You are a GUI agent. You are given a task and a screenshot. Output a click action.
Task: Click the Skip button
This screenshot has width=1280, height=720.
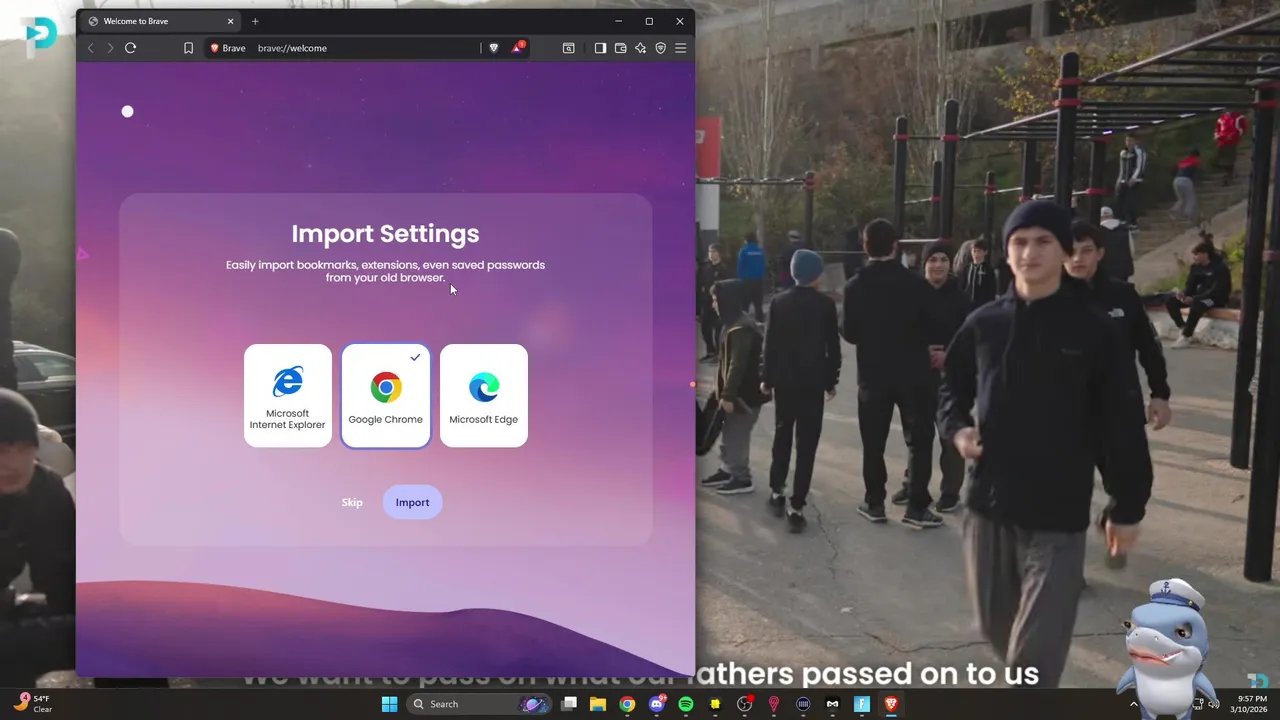pyautogui.click(x=352, y=502)
